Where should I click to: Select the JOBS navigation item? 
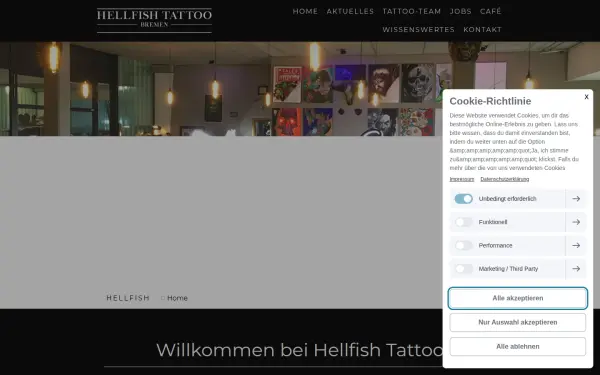pos(460,11)
